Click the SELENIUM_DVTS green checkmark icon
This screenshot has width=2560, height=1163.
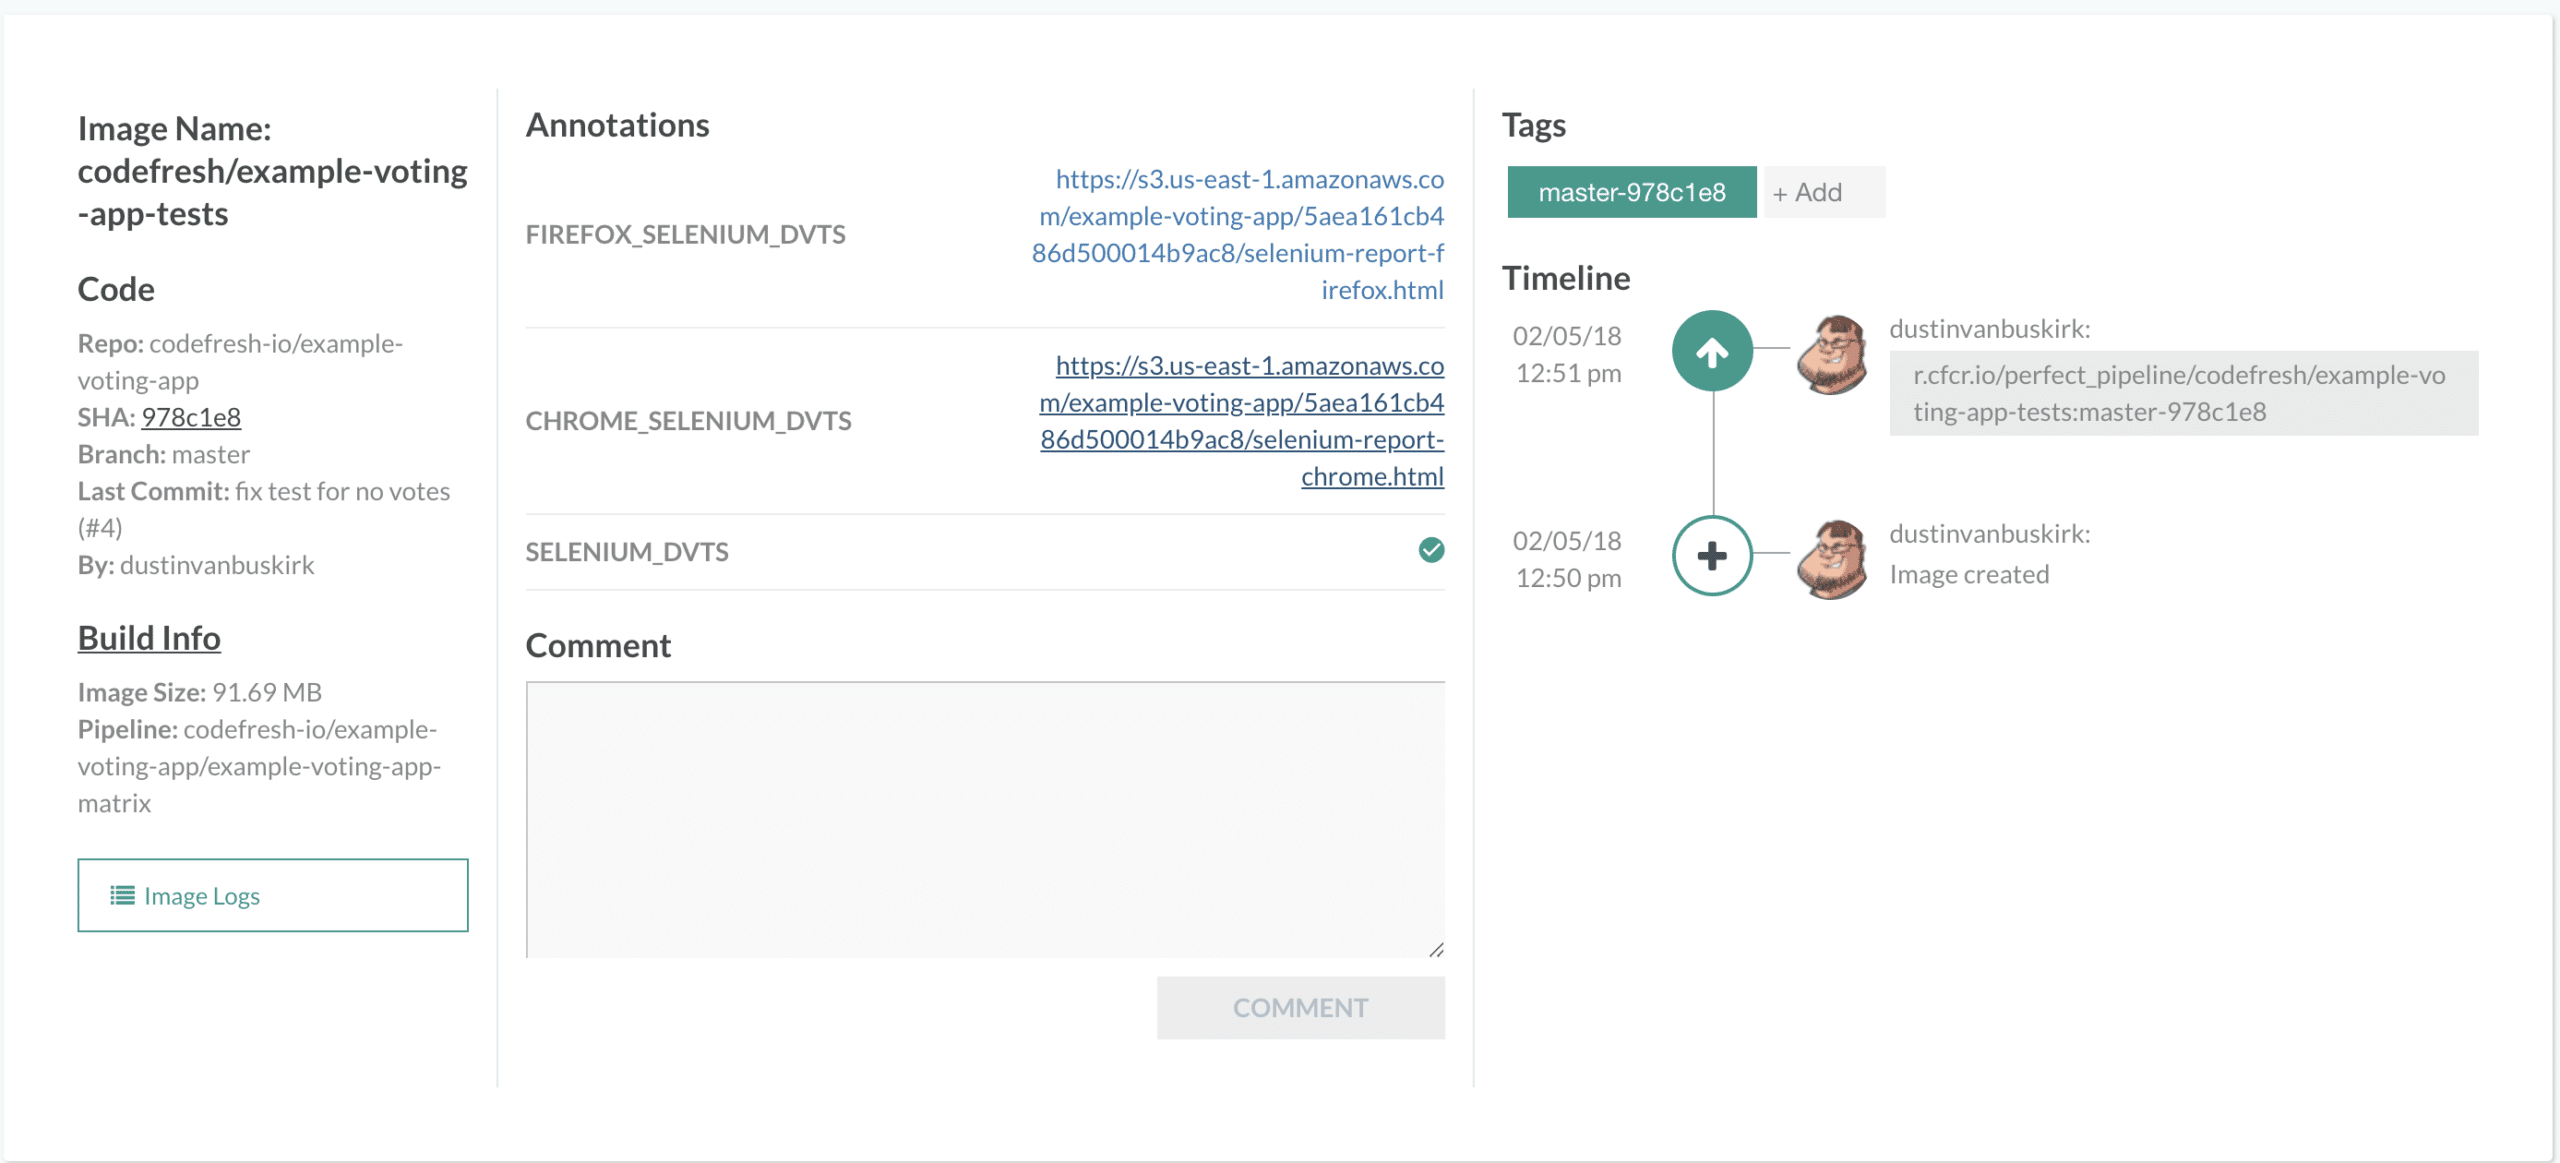(1431, 550)
